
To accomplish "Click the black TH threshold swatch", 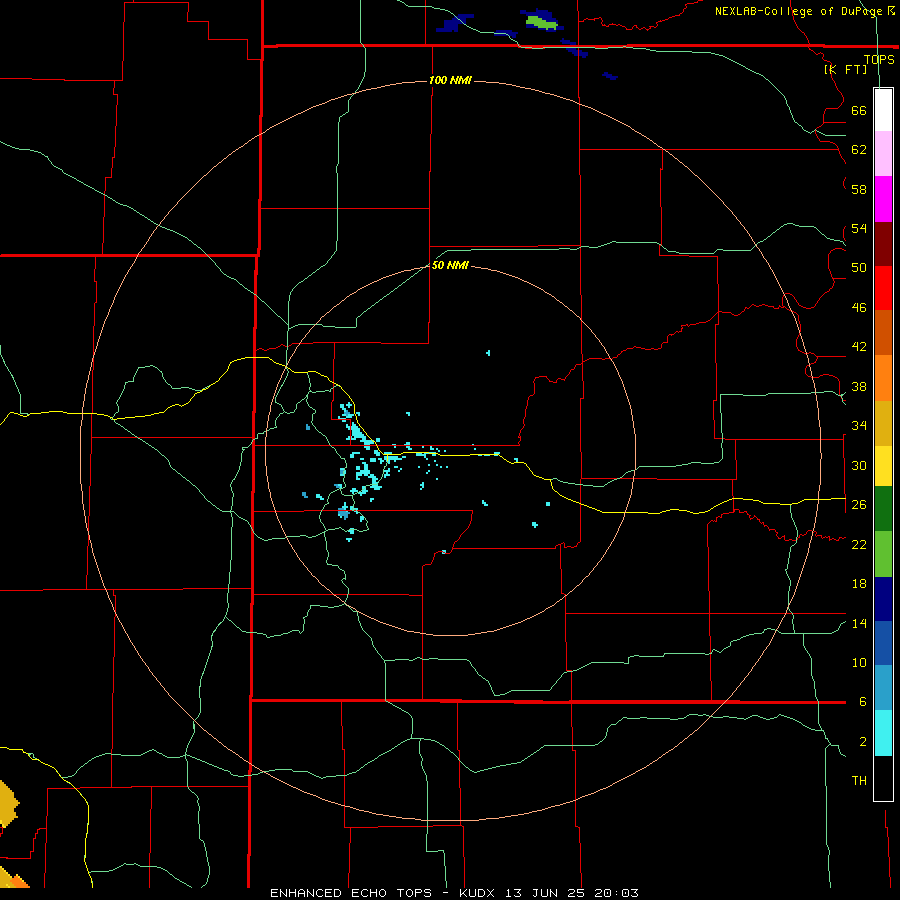I will (x=883, y=778).
